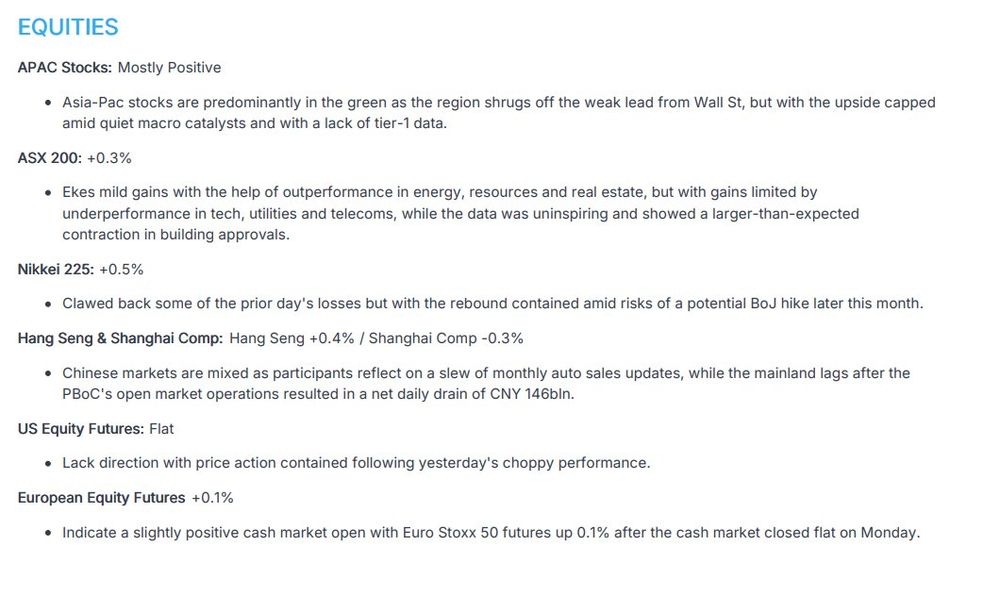The height and width of the screenshot is (609, 1000).
Task: Click Hang Seng & Shanghai Comp heading
Action: coord(121,339)
